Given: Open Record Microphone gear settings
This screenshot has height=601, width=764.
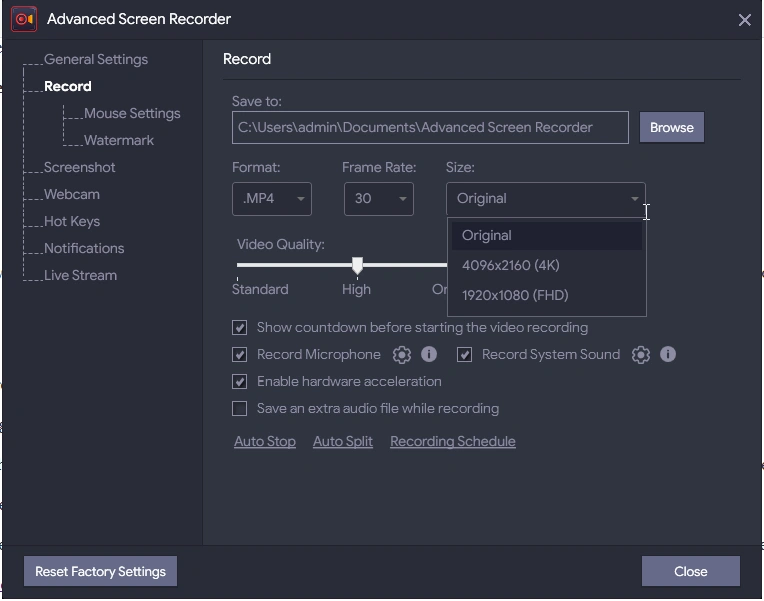Looking at the screenshot, I should pos(401,354).
